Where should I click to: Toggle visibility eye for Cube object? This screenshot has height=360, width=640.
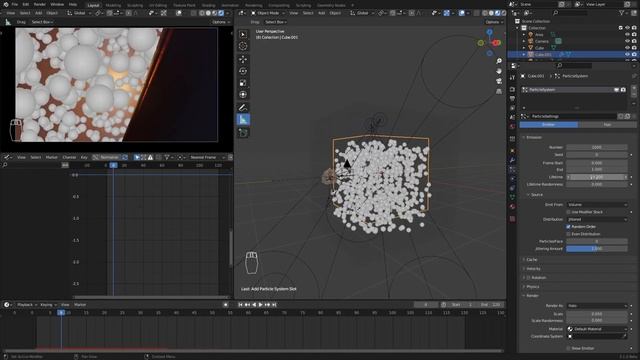[x=627, y=48]
